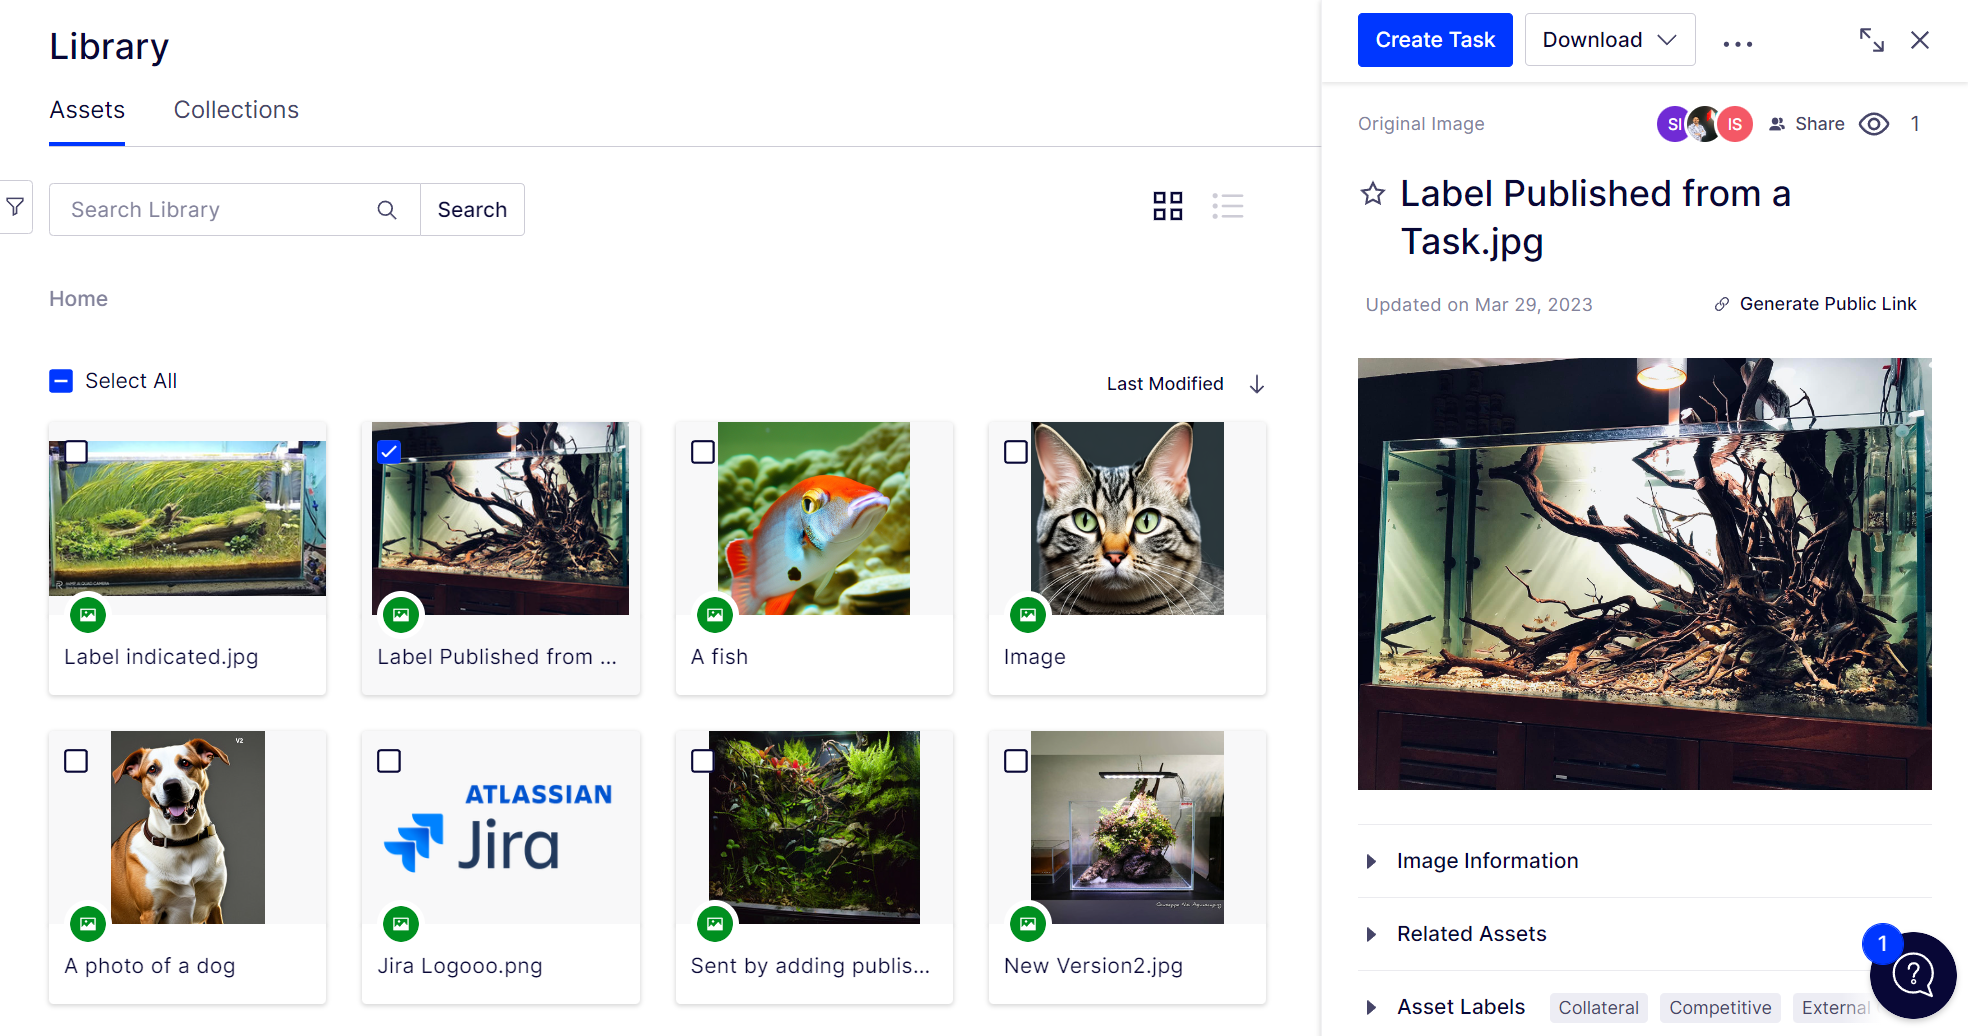
Task: Click the Create Task button
Action: (1434, 40)
